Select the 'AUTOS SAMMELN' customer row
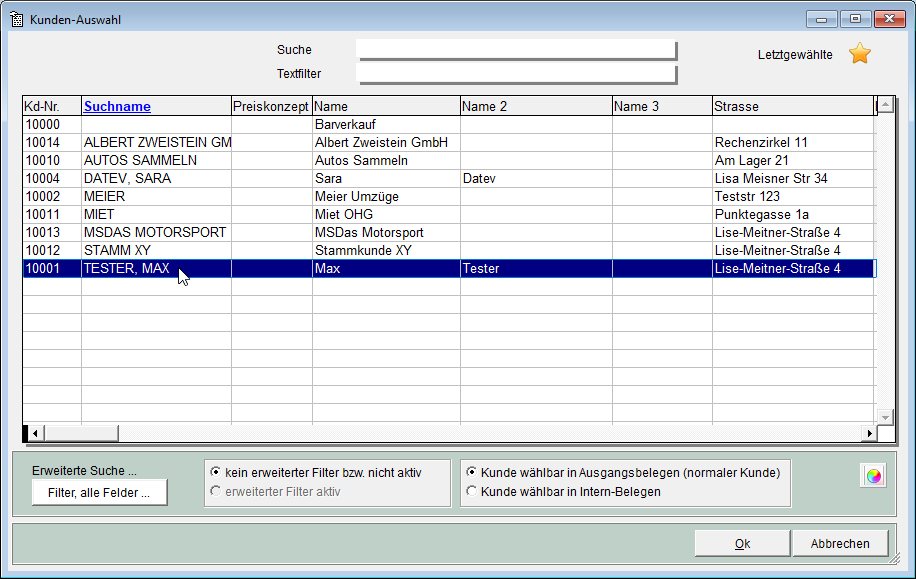Image resolution: width=916 pixels, height=579 pixels. click(449, 161)
